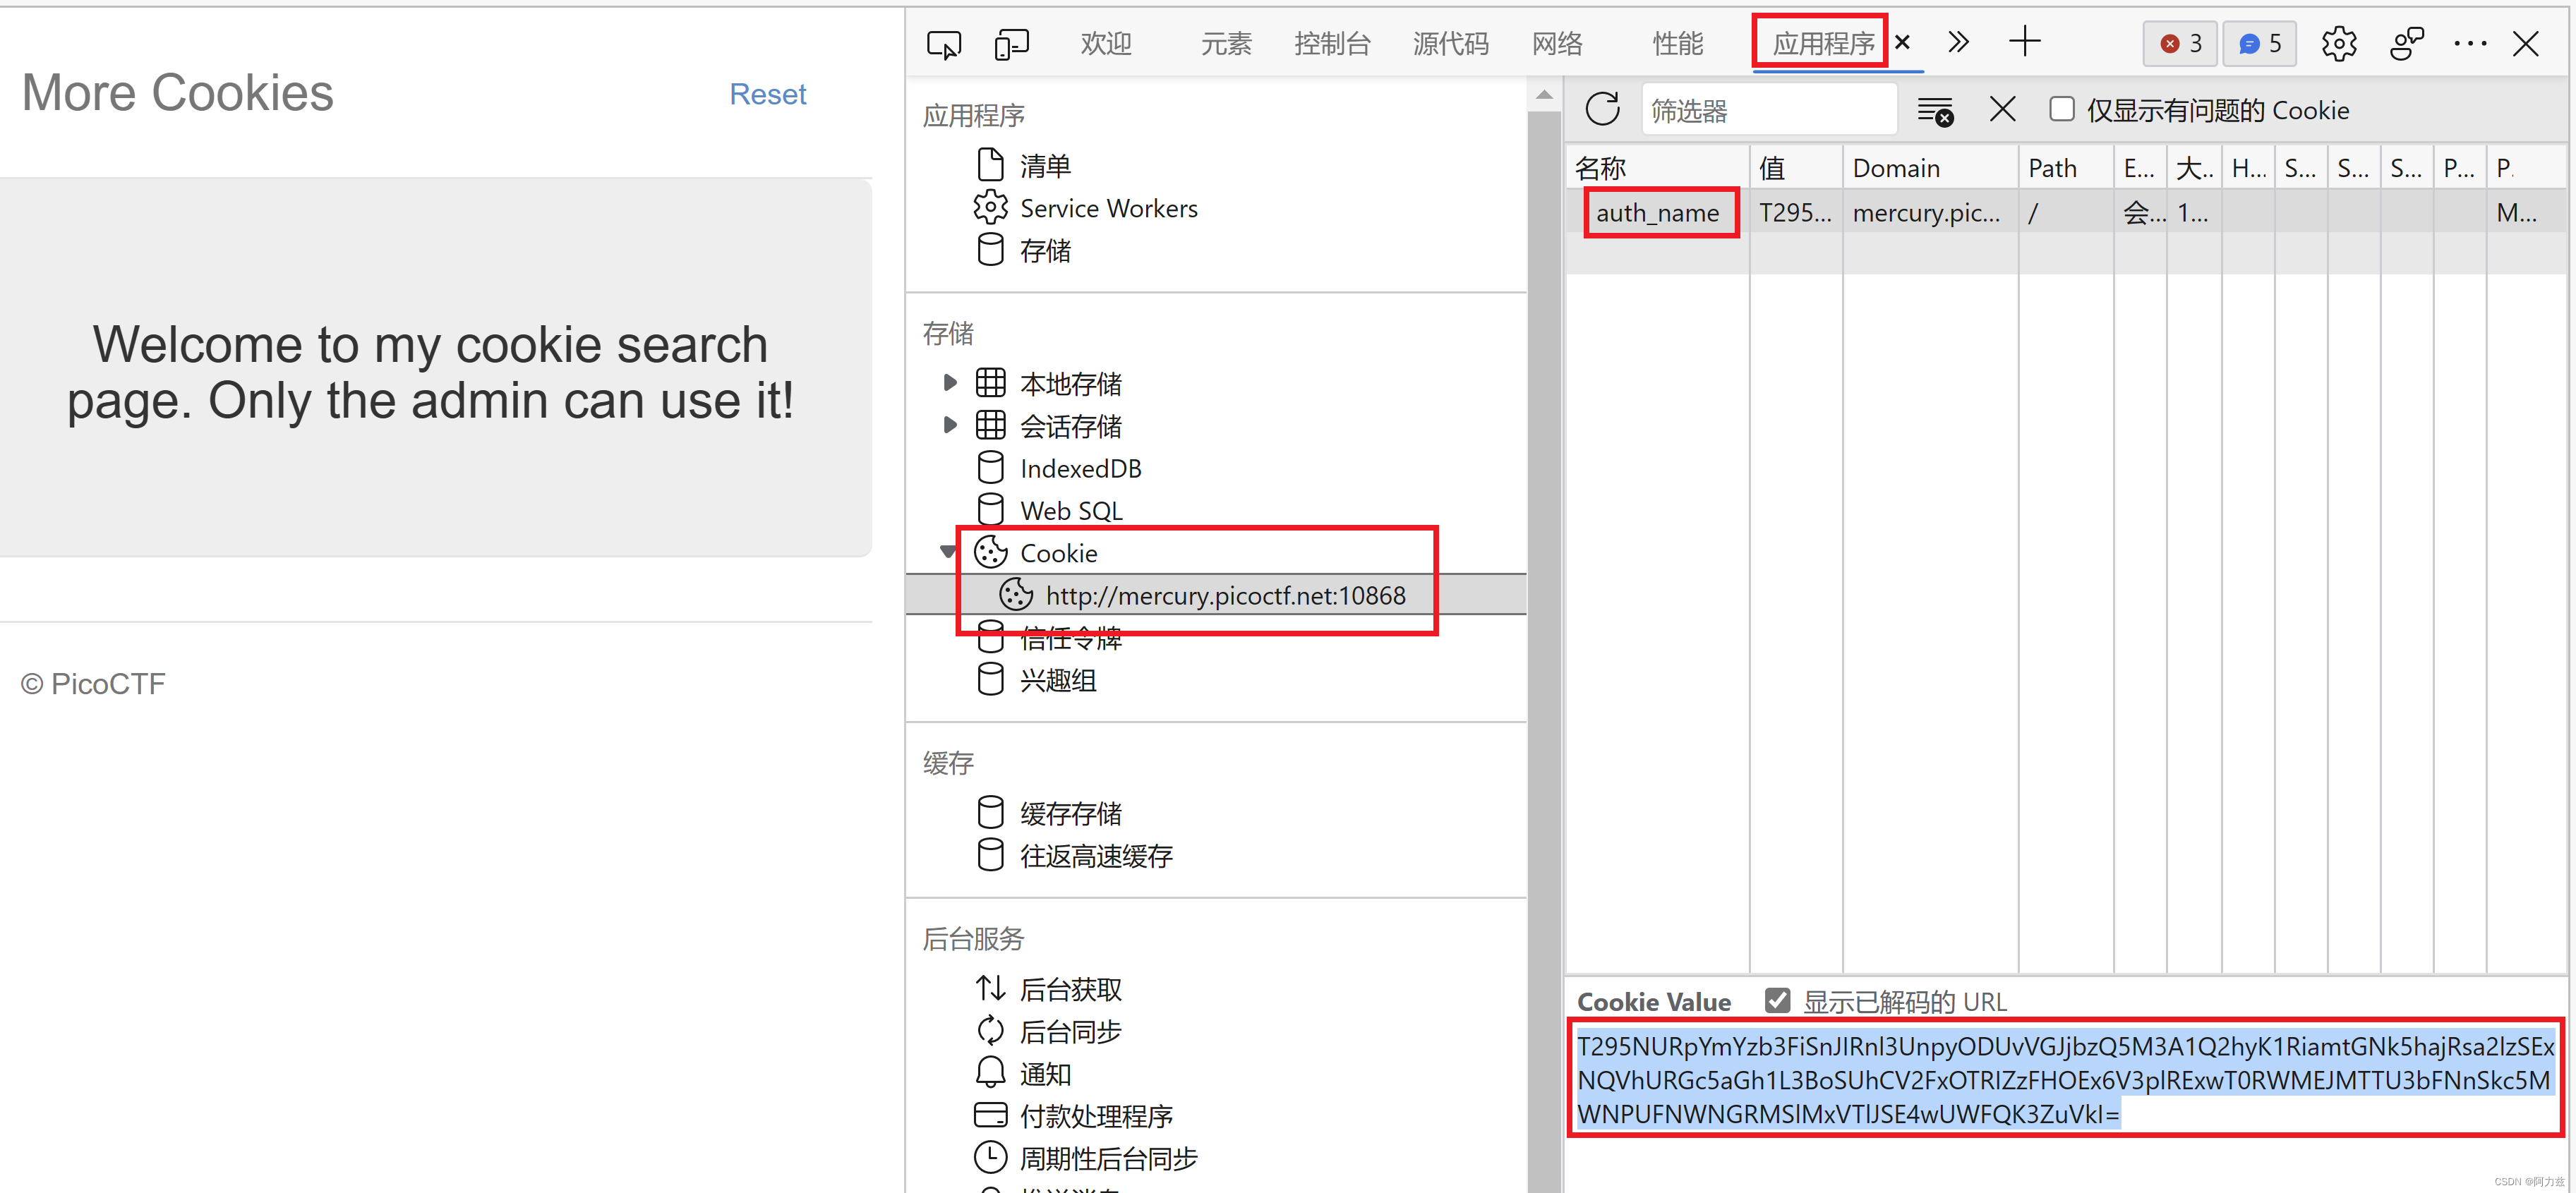Uncheck show decoded URL checkbox
The image size is (2576, 1193).
click(x=1777, y=1000)
